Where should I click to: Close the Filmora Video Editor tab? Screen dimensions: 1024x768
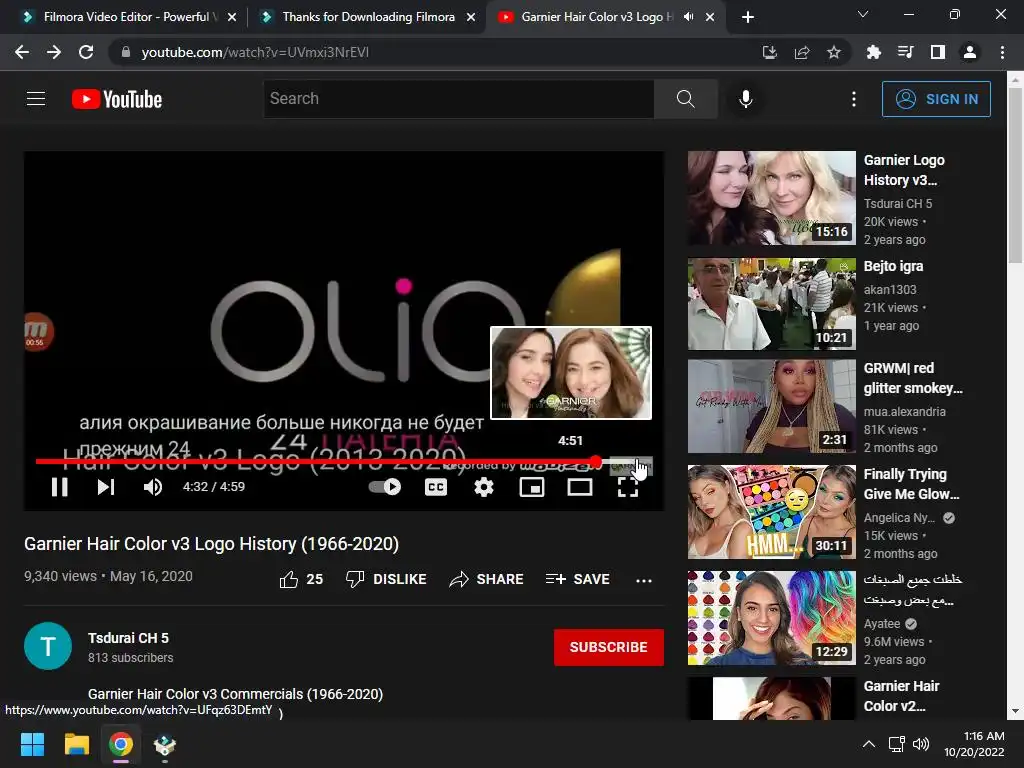232,18
